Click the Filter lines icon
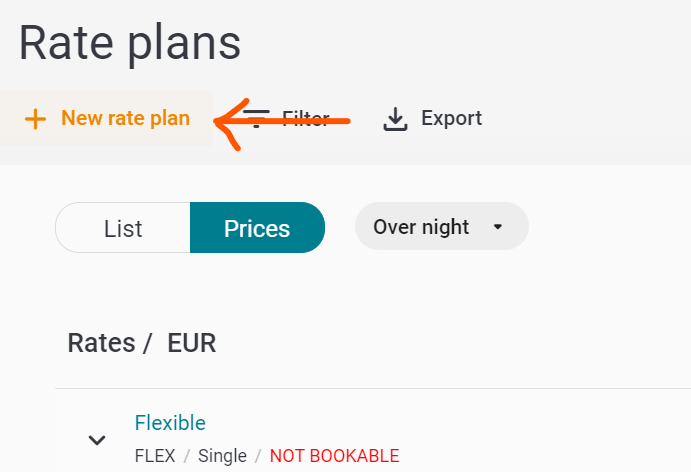Screen dimensions: 691x472 click(x=256, y=119)
